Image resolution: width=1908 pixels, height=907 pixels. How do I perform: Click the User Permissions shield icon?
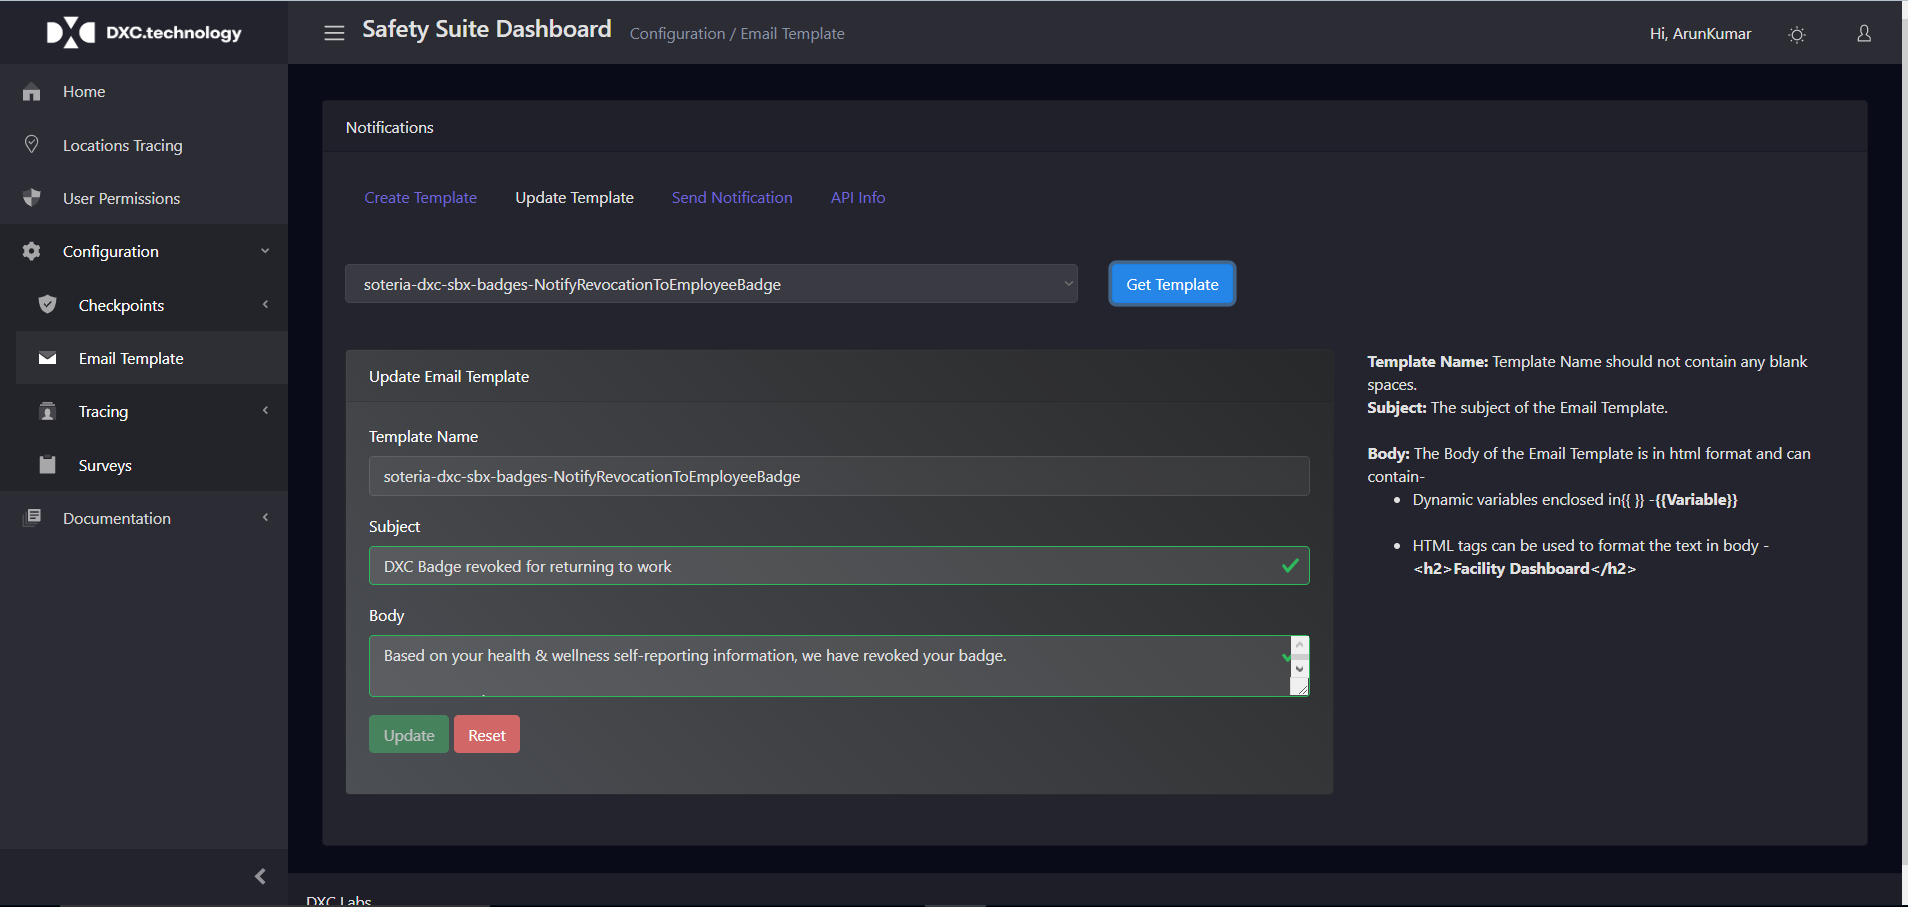32,198
